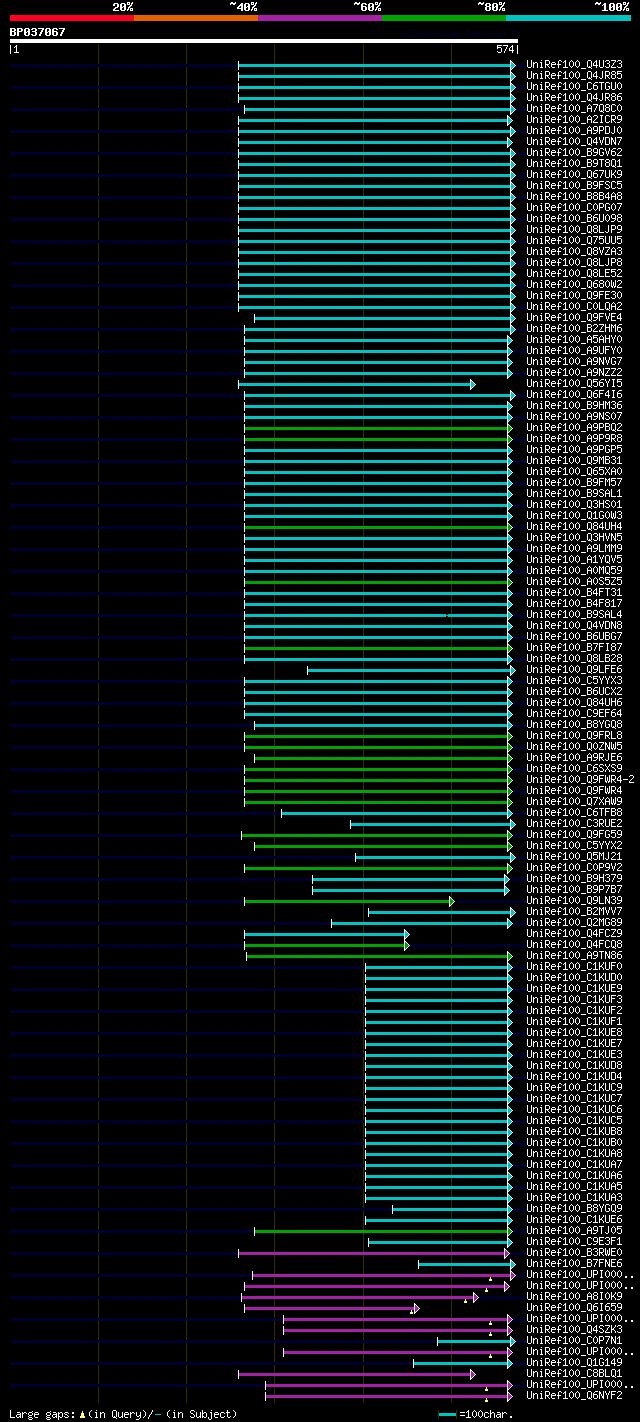Select the UniRef100_Q1G149 label
The image size is (640, 1422).
coord(574,1362)
